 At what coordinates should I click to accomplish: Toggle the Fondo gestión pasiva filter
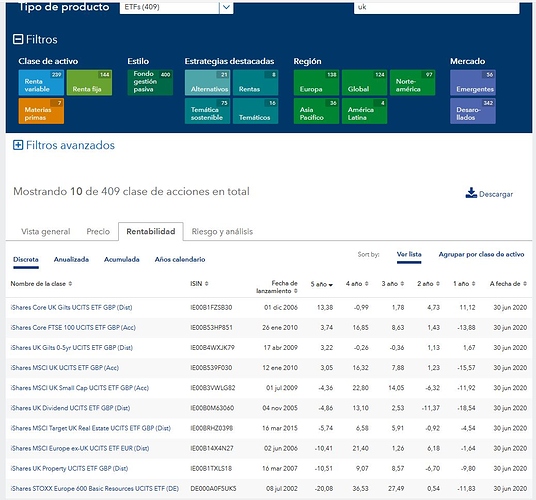pyautogui.click(x=150, y=83)
